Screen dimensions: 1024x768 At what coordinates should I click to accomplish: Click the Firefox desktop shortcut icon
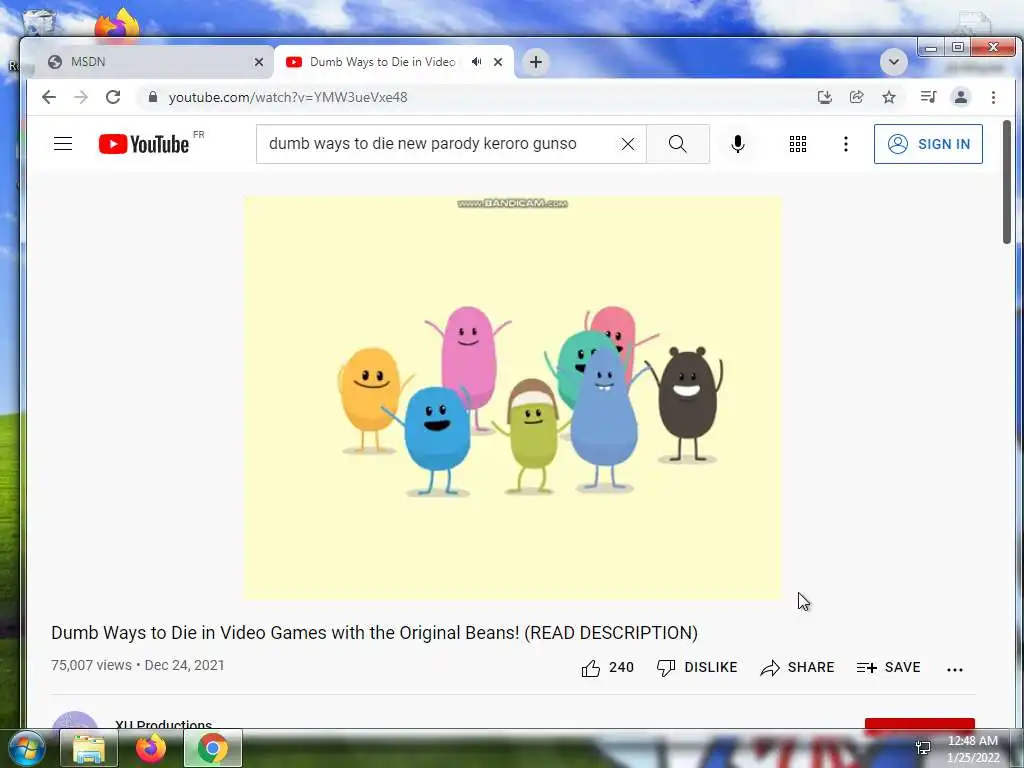coord(117,25)
